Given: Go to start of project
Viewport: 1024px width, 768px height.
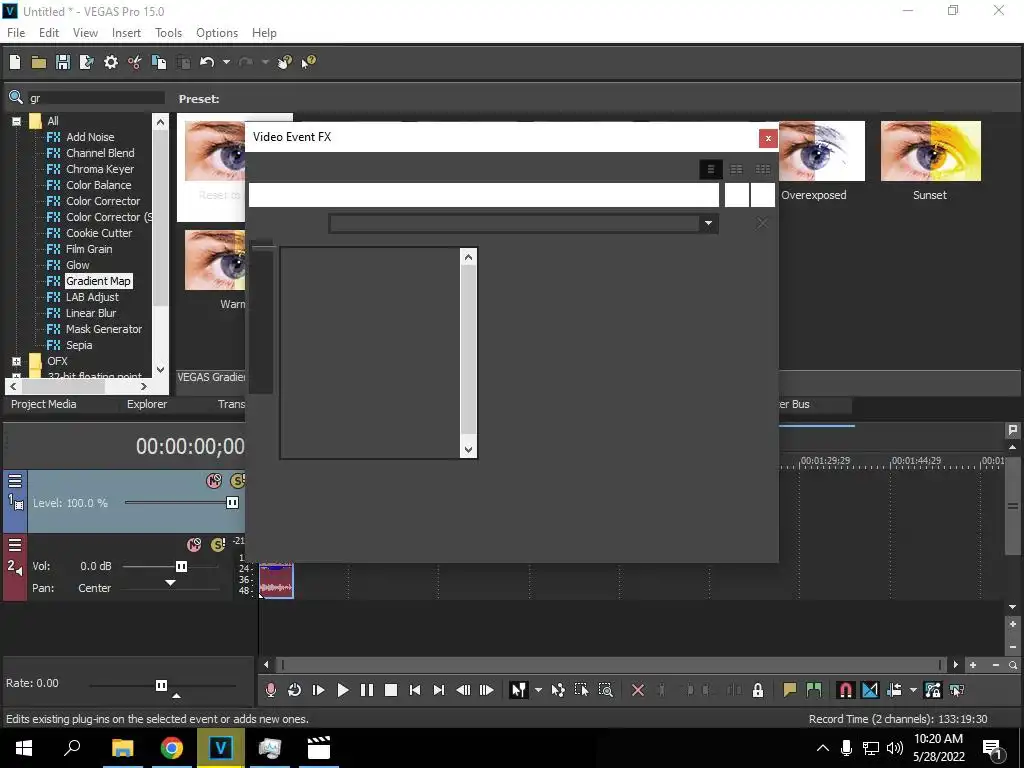Looking at the screenshot, I should coord(415,690).
